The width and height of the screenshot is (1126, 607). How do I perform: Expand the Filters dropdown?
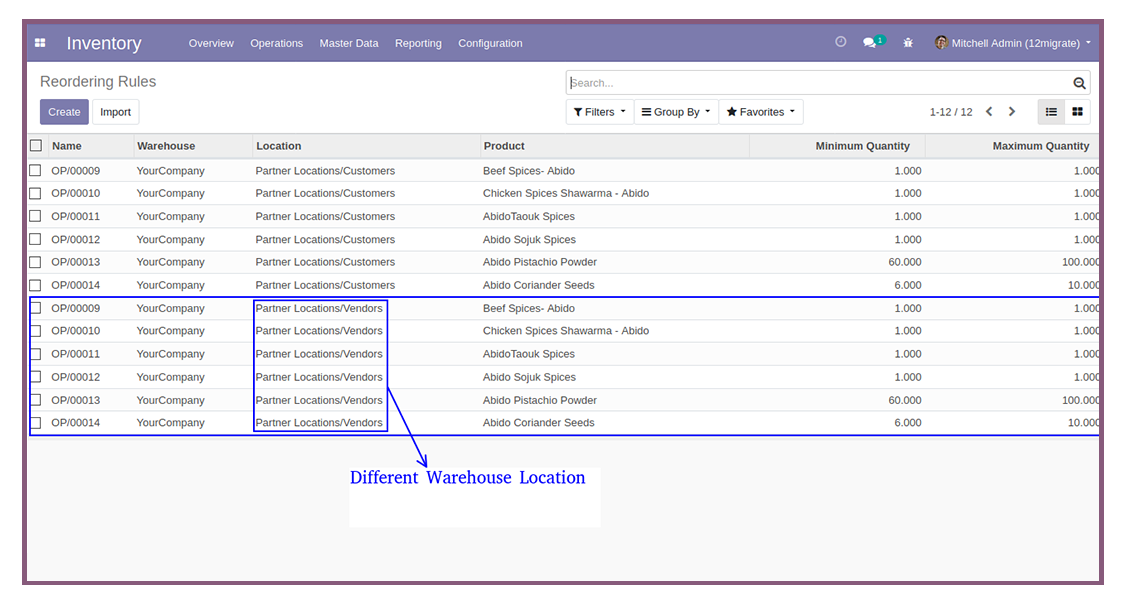point(600,112)
